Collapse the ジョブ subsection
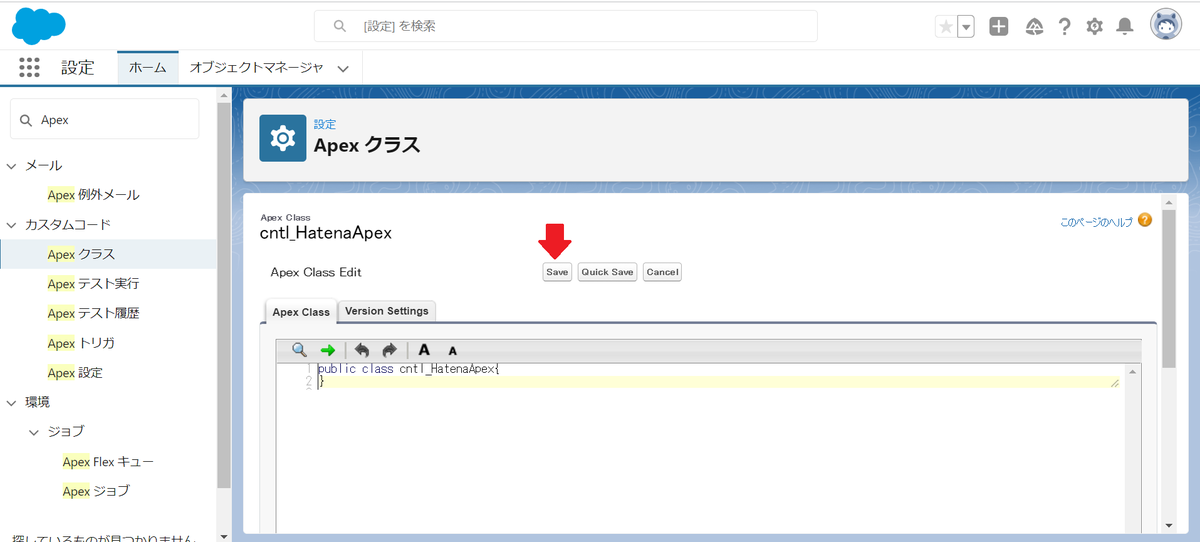 coord(34,432)
